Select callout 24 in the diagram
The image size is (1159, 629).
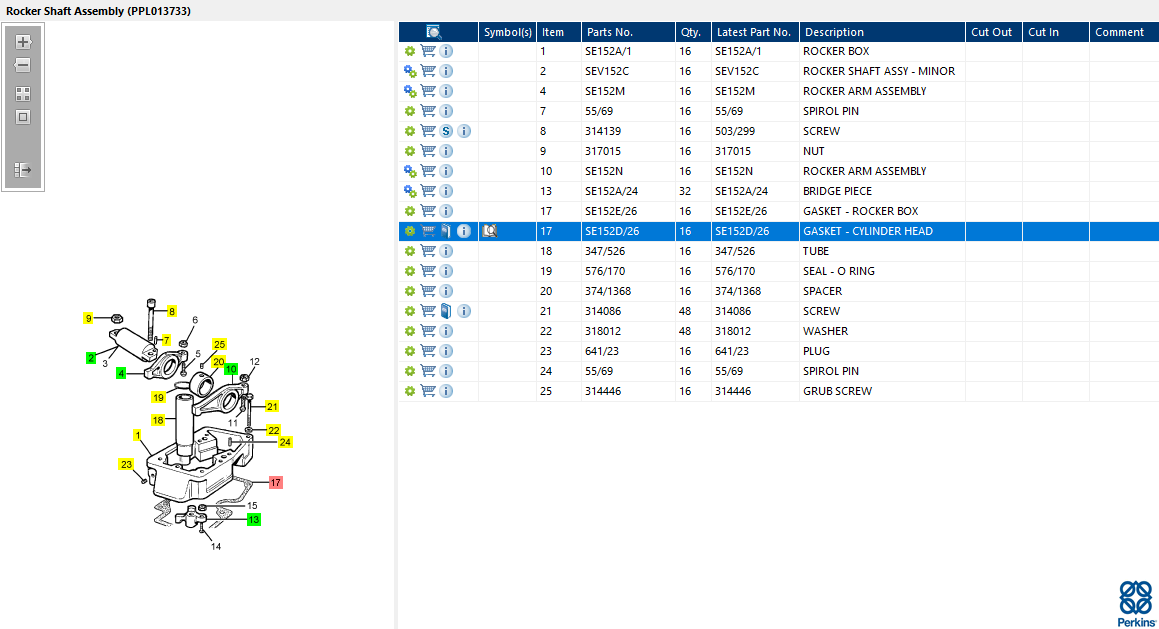285,442
